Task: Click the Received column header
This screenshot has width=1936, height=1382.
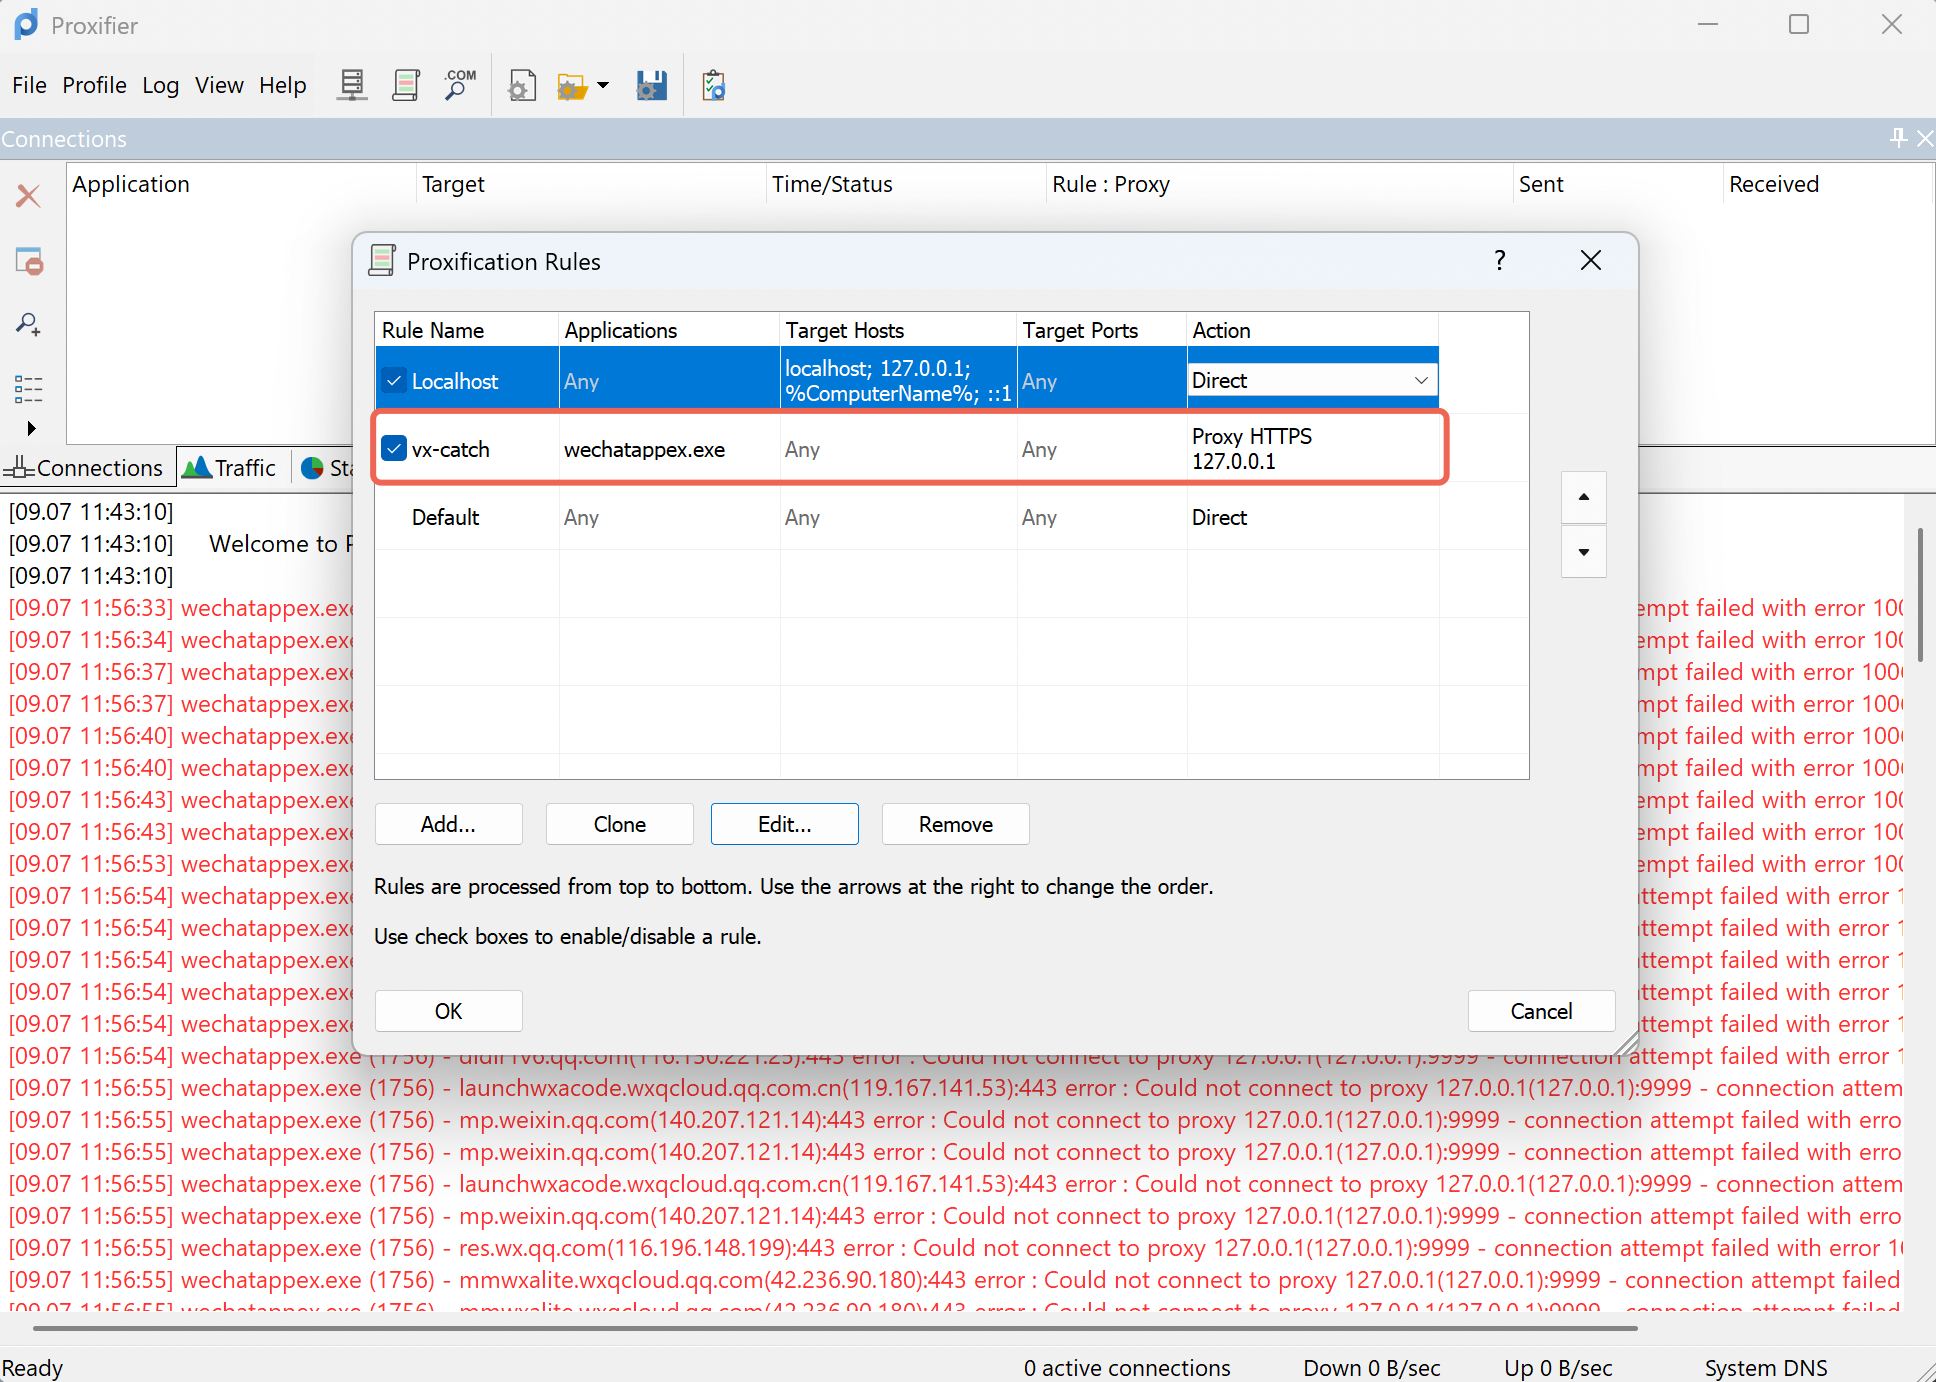Action: [1828, 184]
